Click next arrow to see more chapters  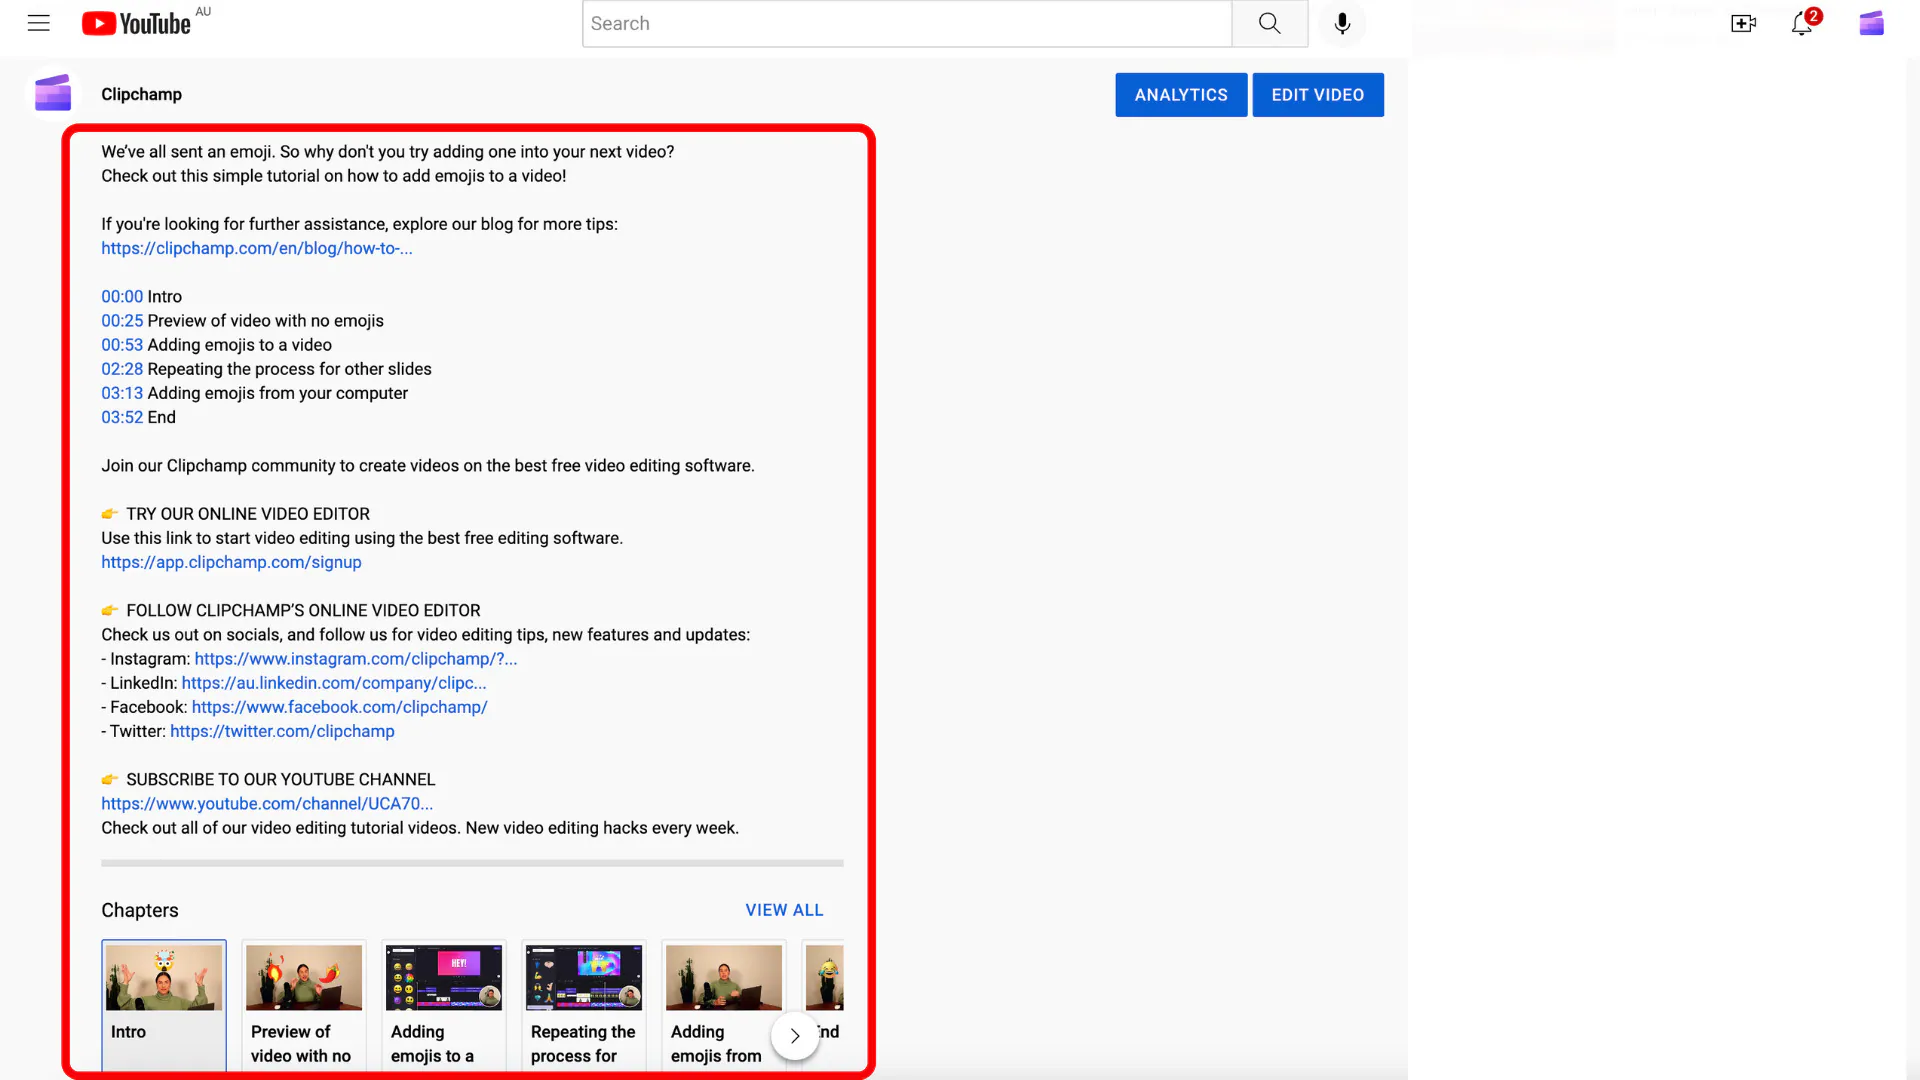point(794,1035)
